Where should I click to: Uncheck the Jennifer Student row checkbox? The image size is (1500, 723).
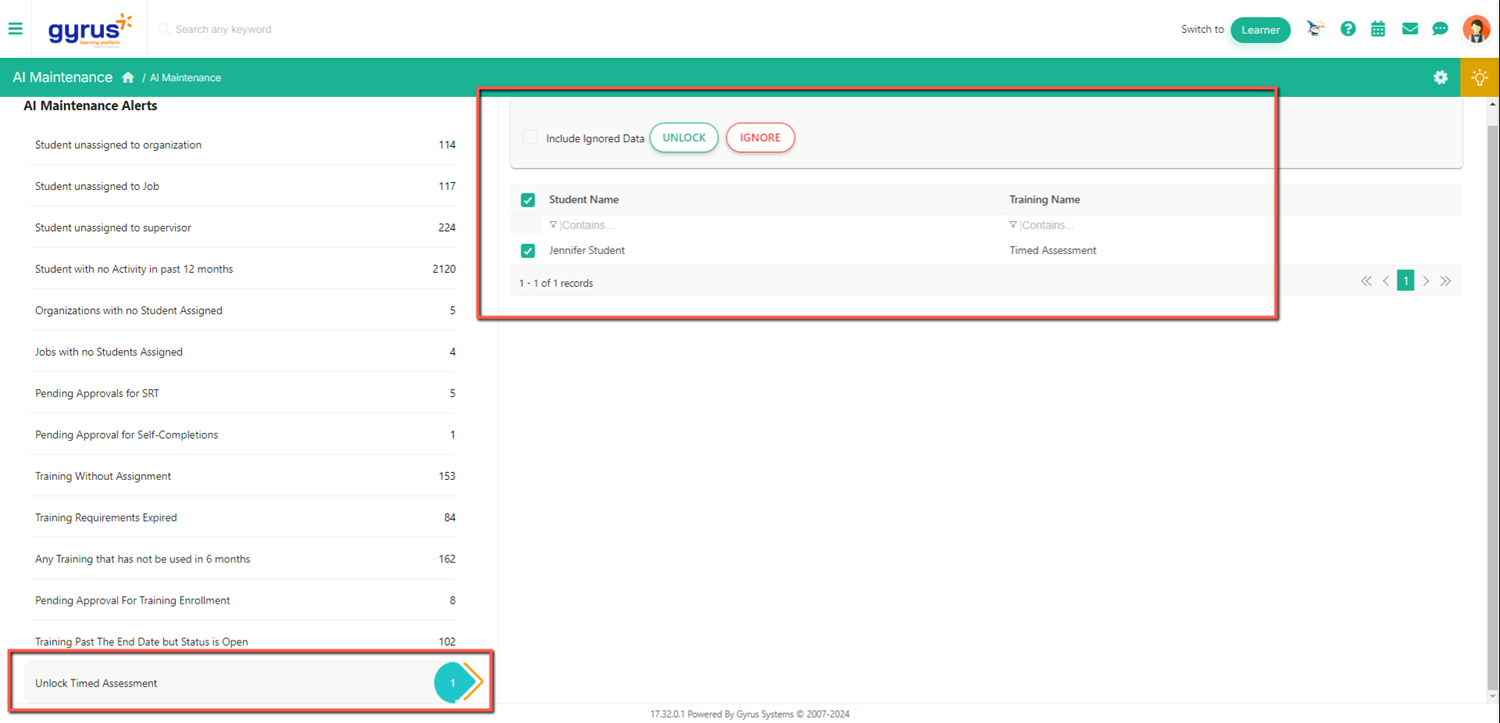(x=528, y=251)
